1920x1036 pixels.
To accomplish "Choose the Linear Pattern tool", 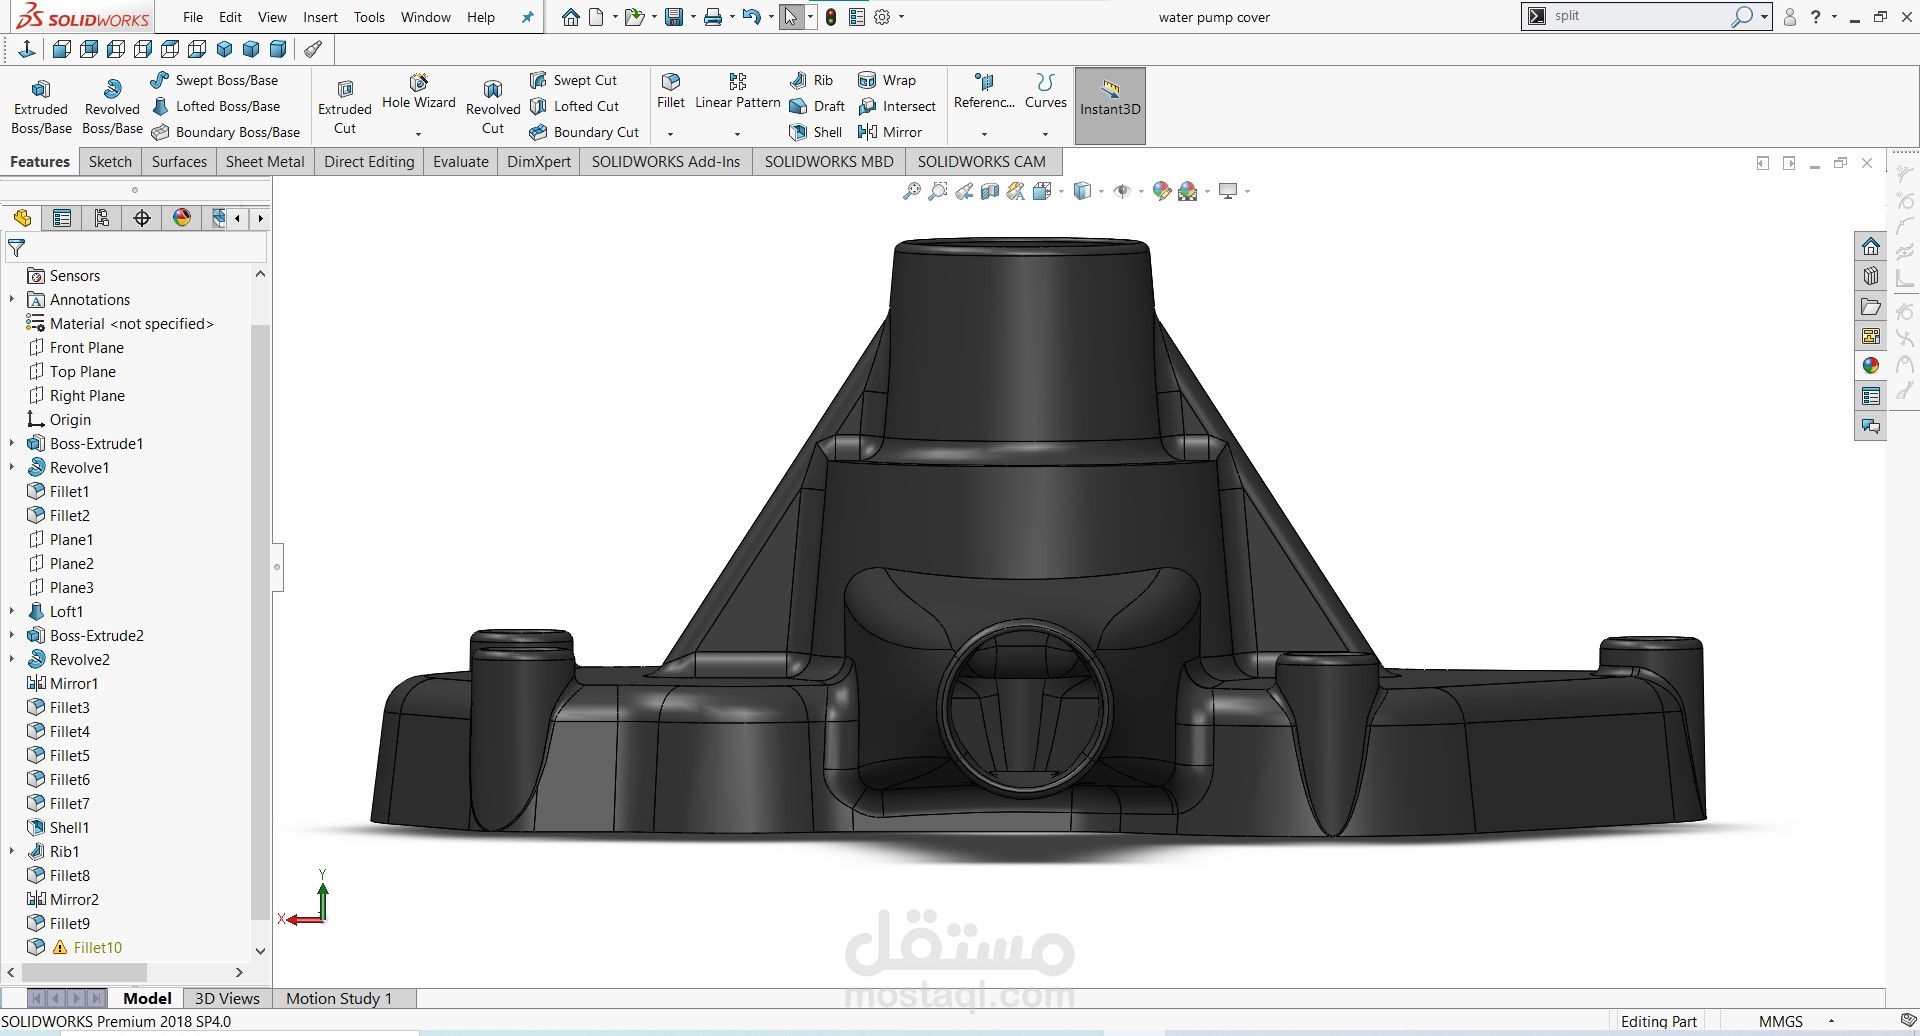I will click(738, 91).
